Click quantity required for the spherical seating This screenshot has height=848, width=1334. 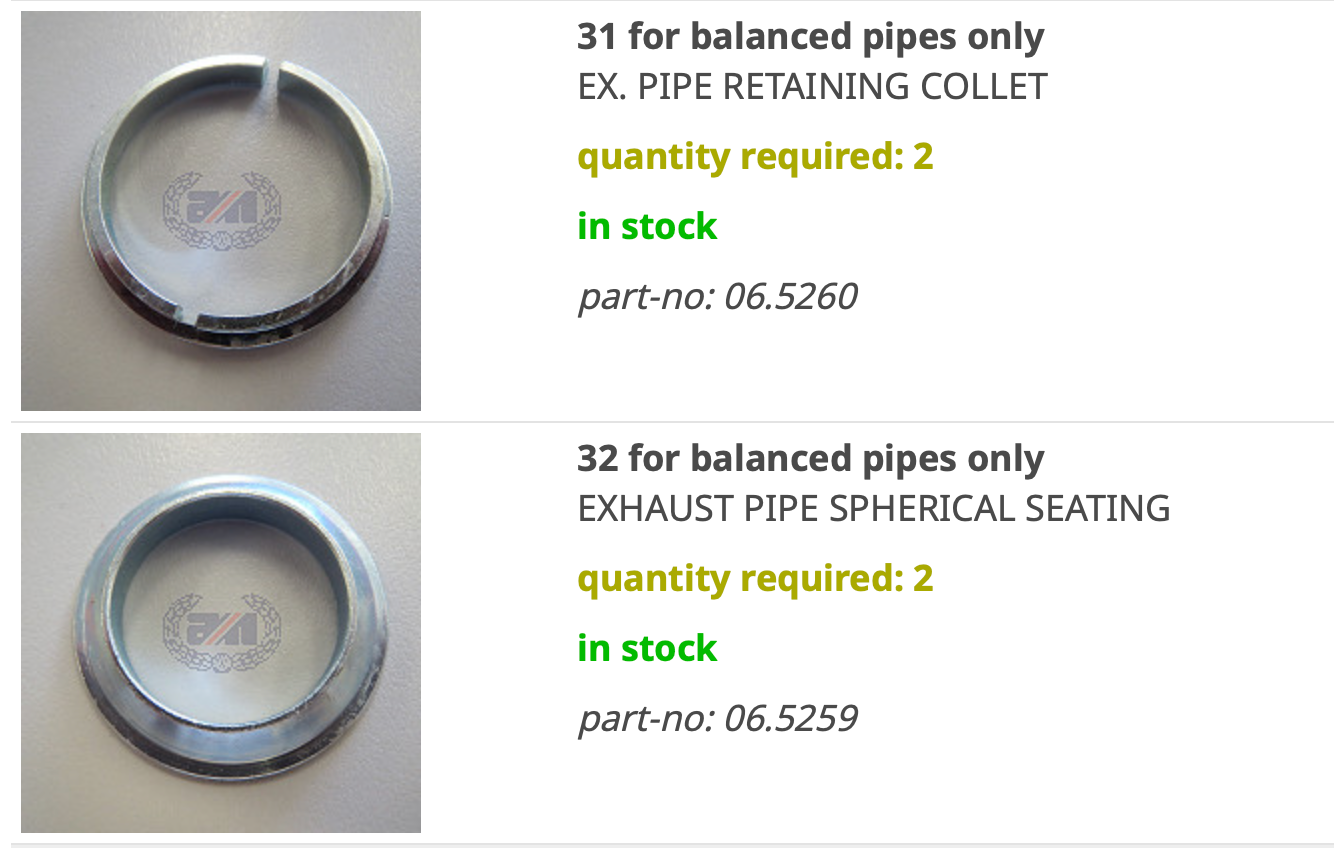tap(755, 579)
